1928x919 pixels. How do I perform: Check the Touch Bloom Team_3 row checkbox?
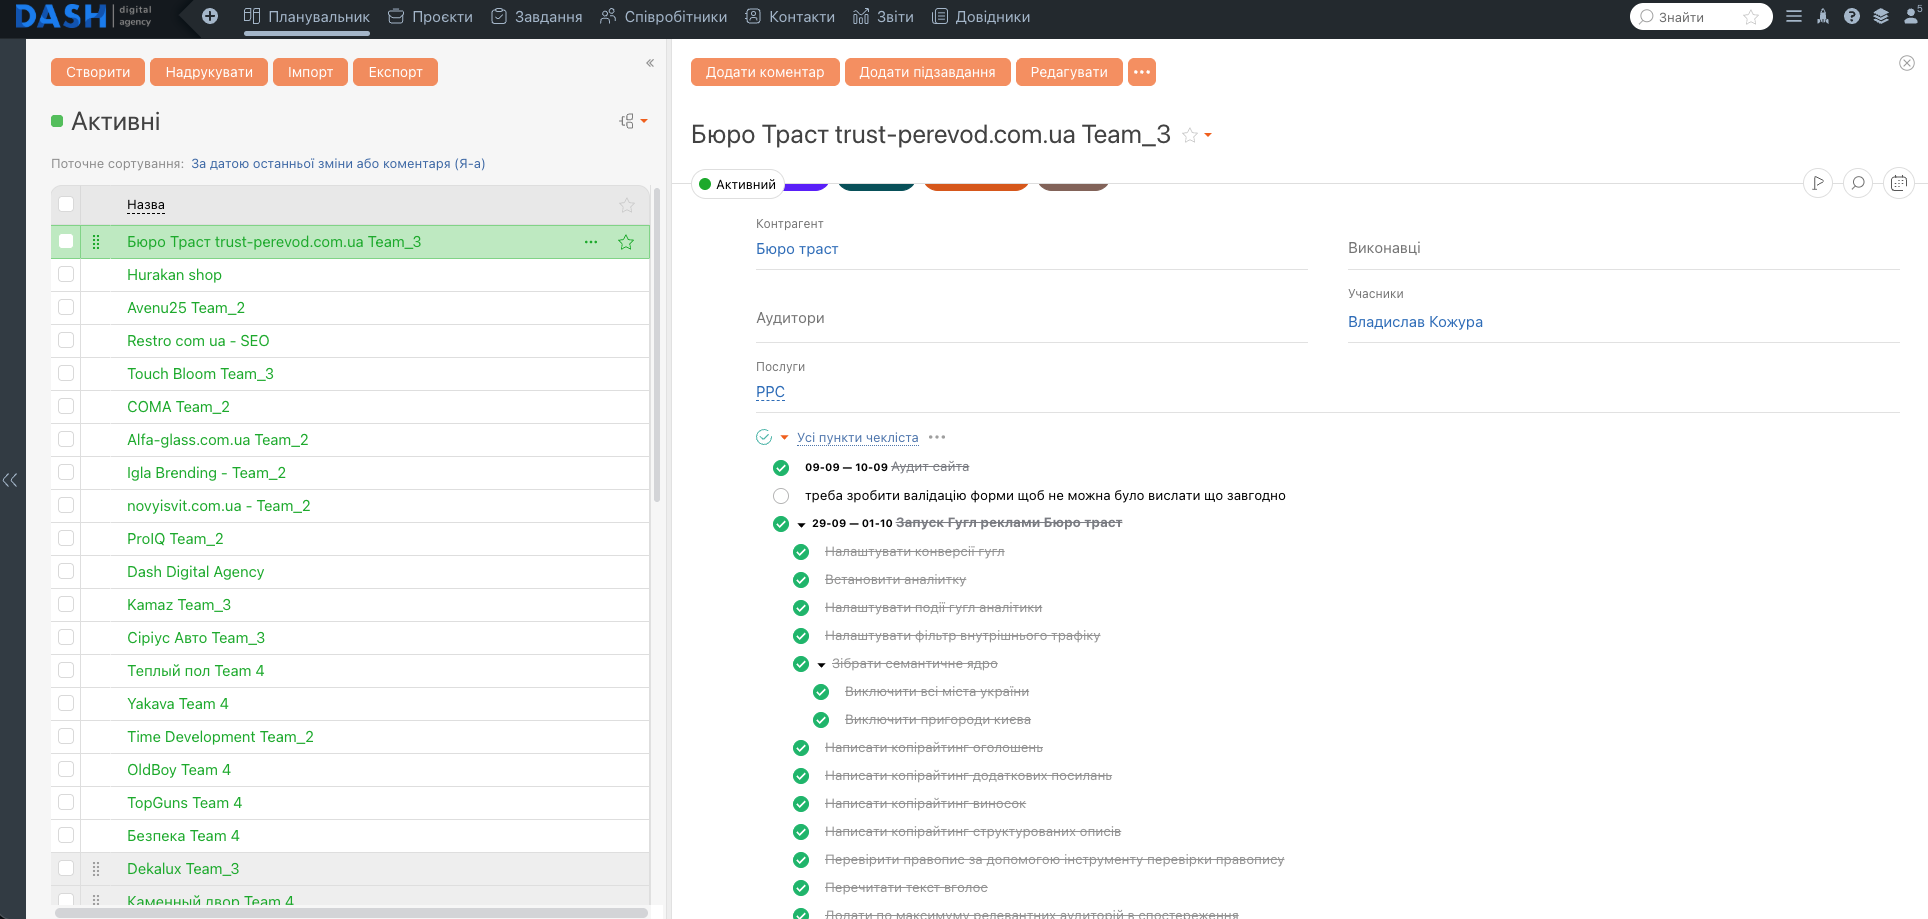click(66, 373)
